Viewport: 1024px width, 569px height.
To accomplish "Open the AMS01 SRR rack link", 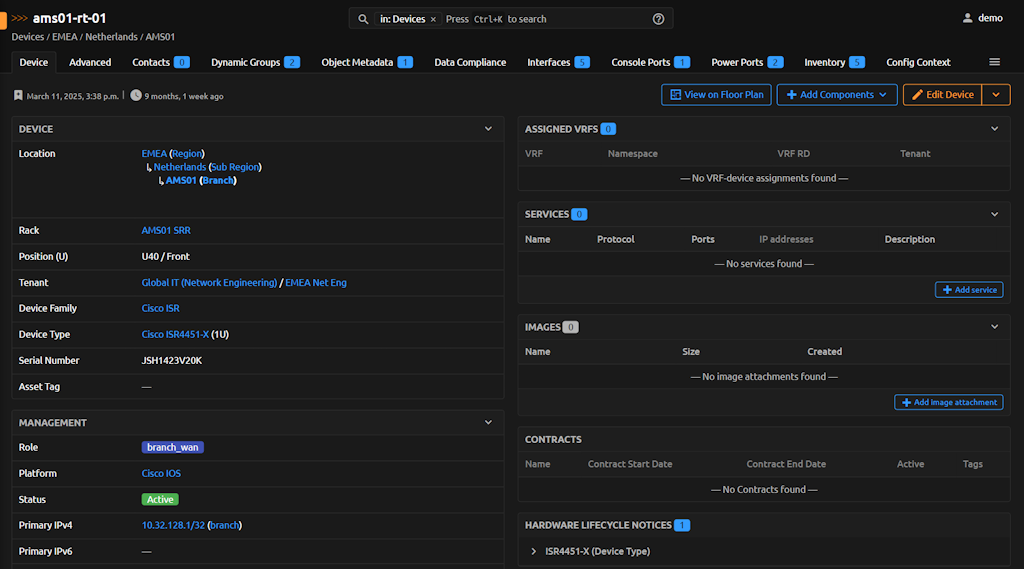I will tap(166, 231).
